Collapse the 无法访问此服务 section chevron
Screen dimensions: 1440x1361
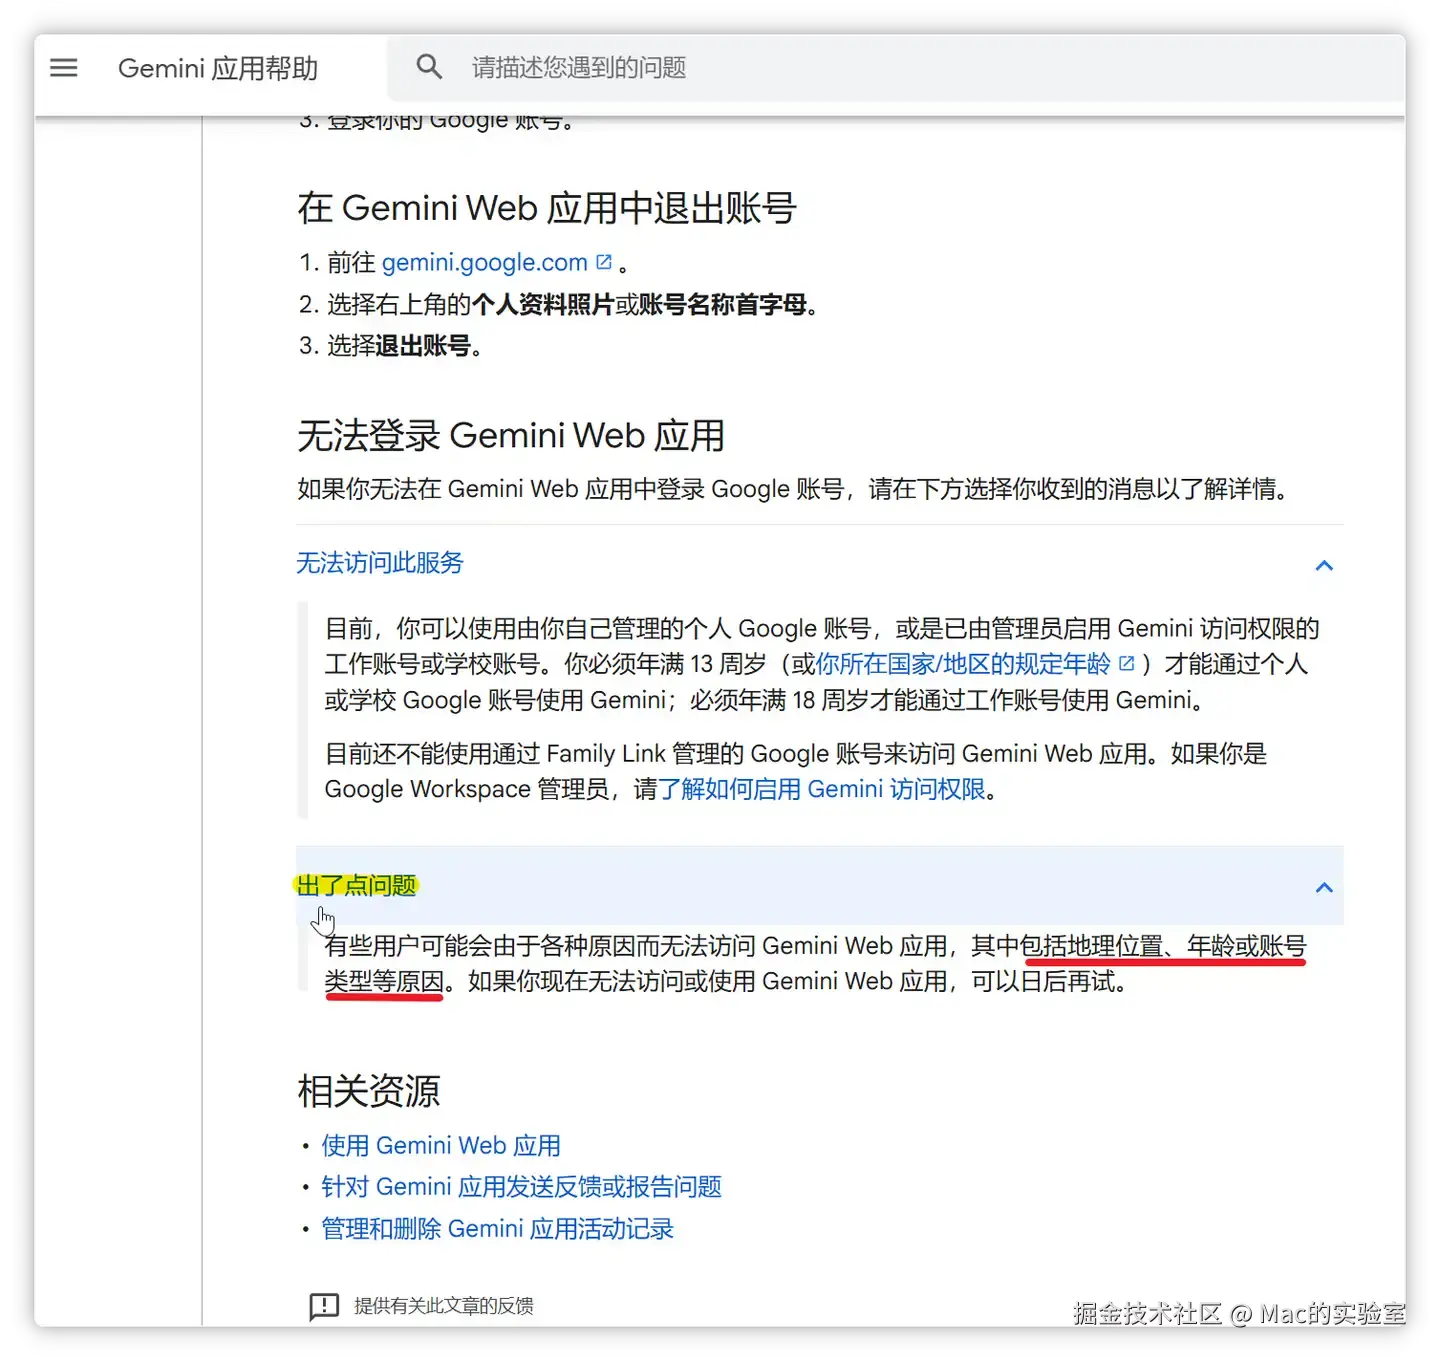1324,565
